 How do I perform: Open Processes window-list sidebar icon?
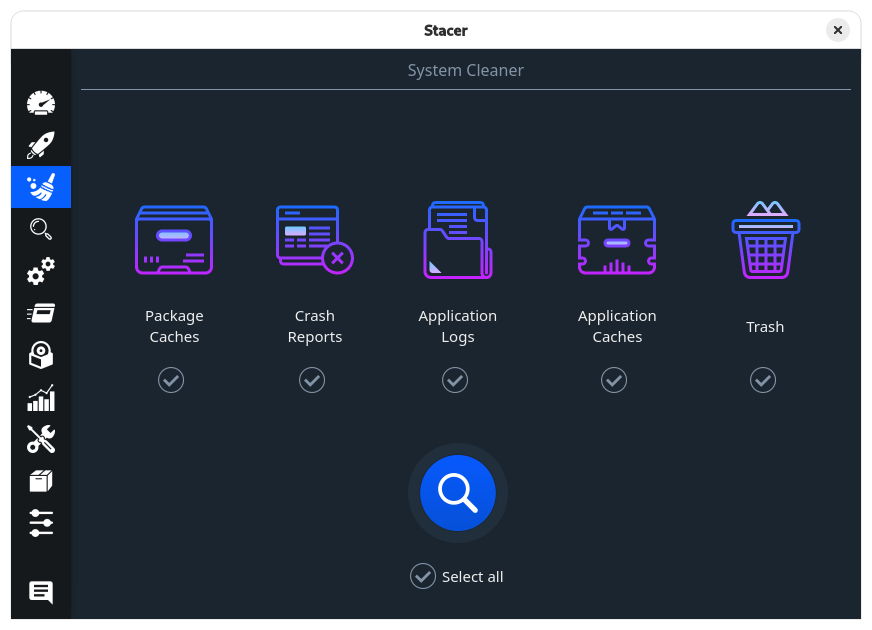point(41,313)
